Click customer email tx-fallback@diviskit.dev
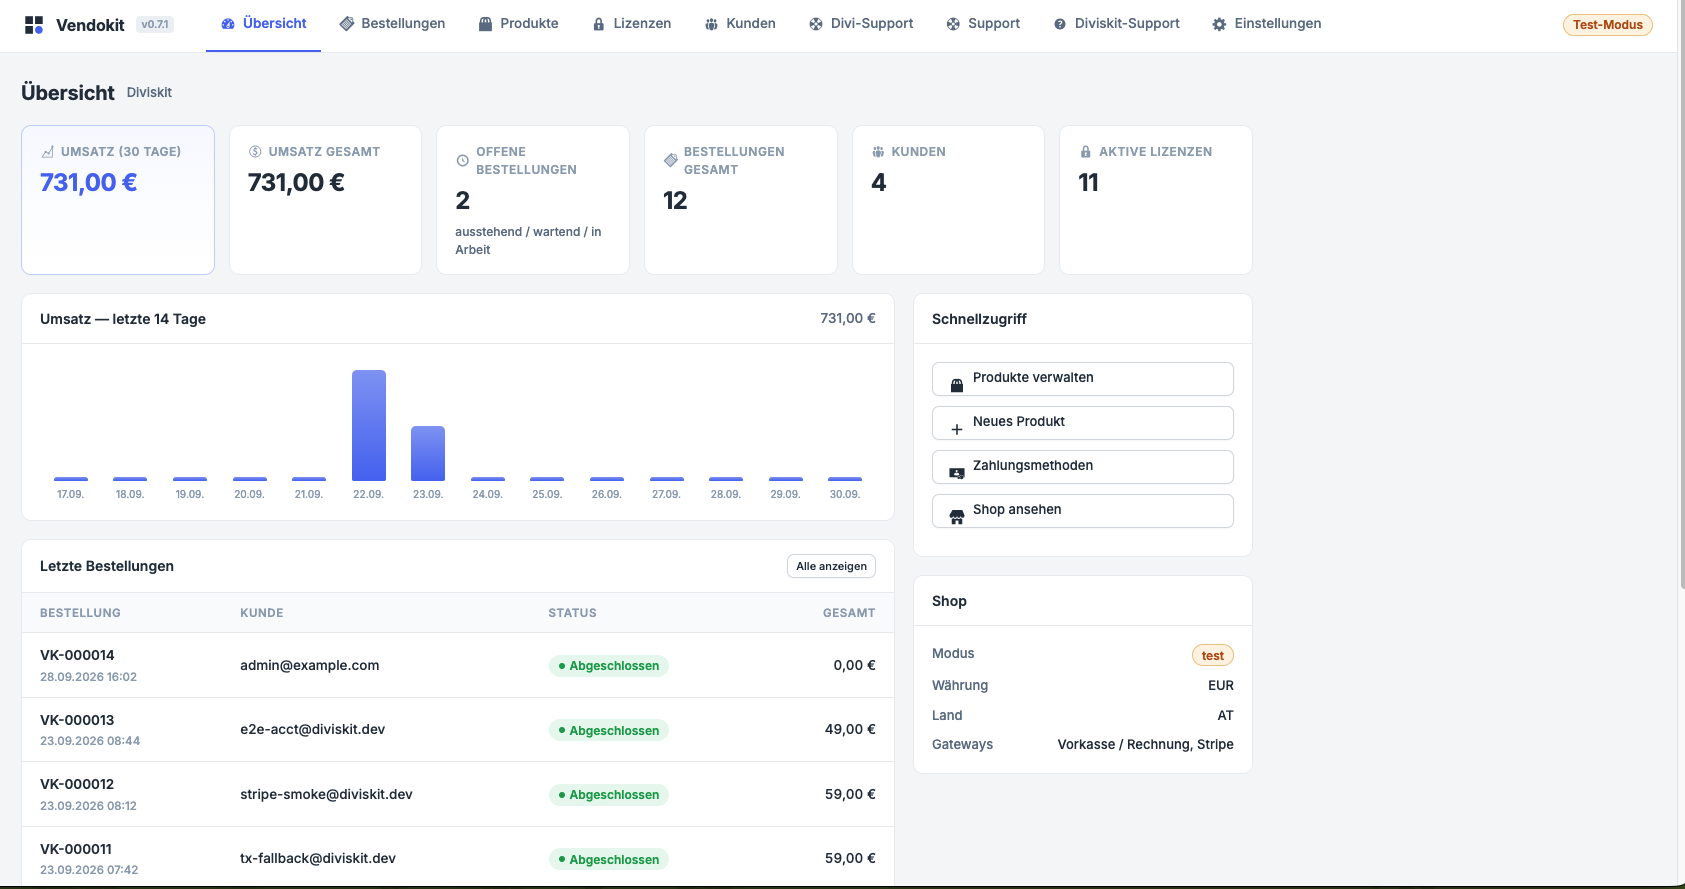Screen dimensions: 1685x889 [x=318, y=858]
